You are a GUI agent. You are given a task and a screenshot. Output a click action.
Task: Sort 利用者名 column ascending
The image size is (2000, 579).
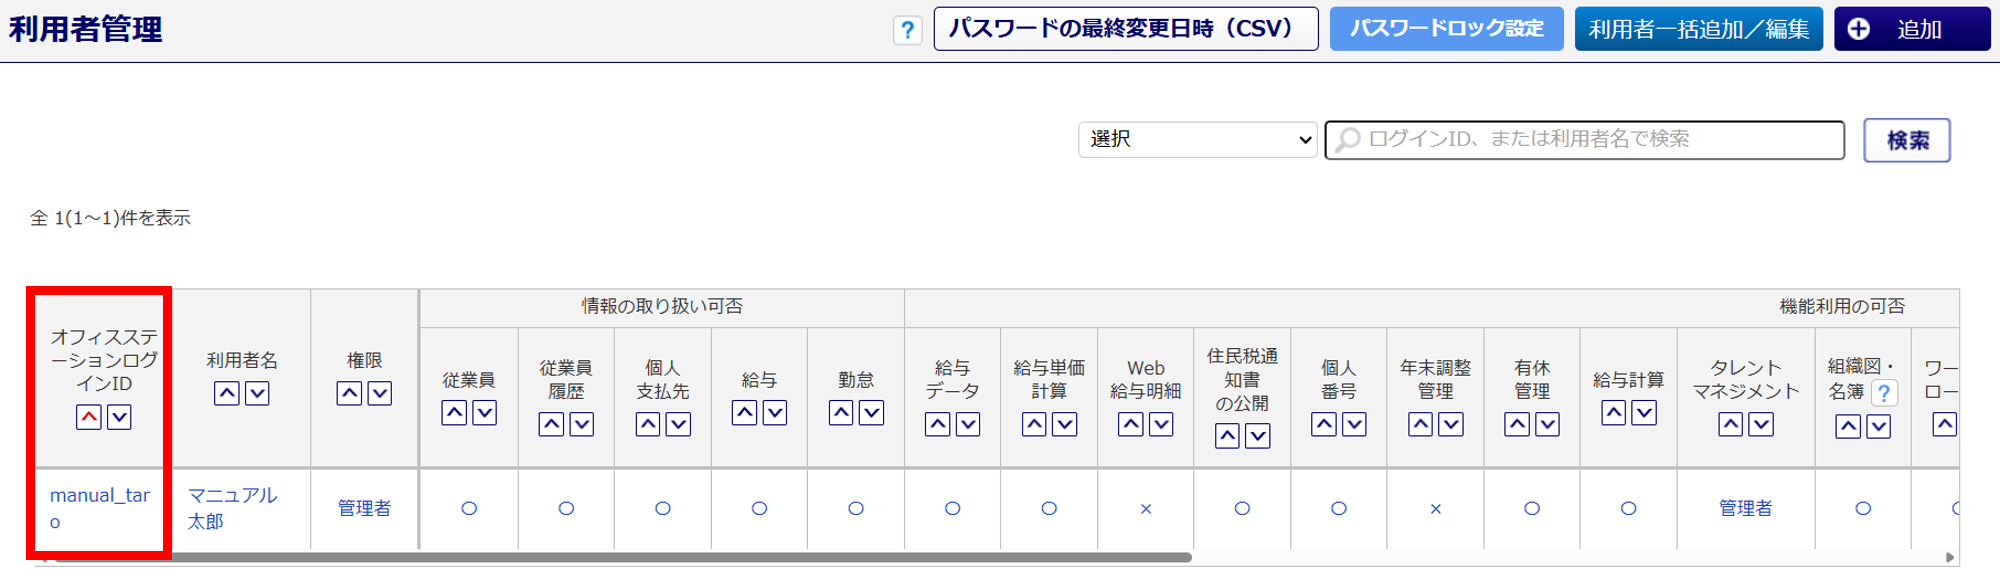click(227, 393)
